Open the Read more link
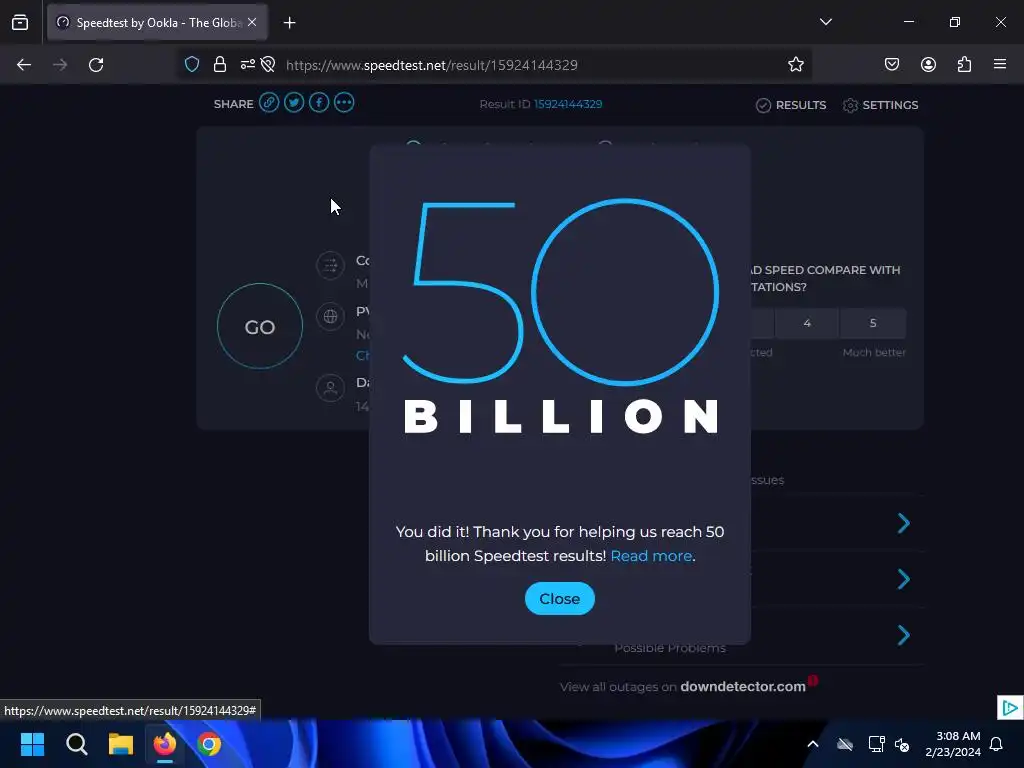 [x=651, y=556]
